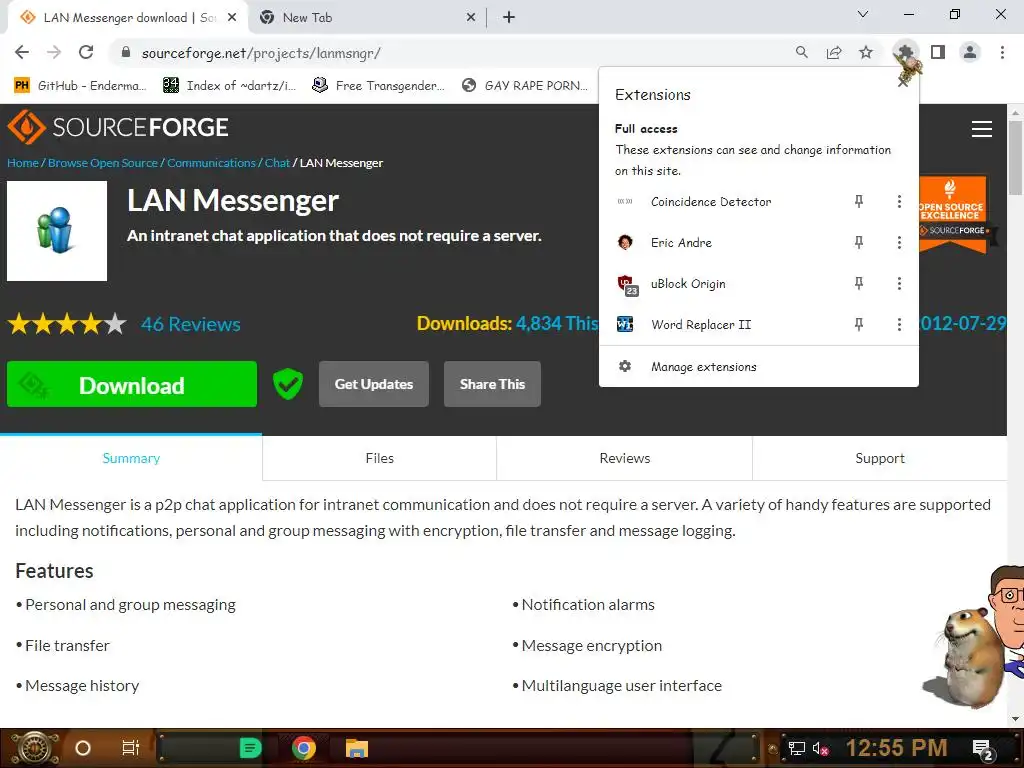
Task: Click the Word Replacer II icon
Action: (x=625, y=325)
